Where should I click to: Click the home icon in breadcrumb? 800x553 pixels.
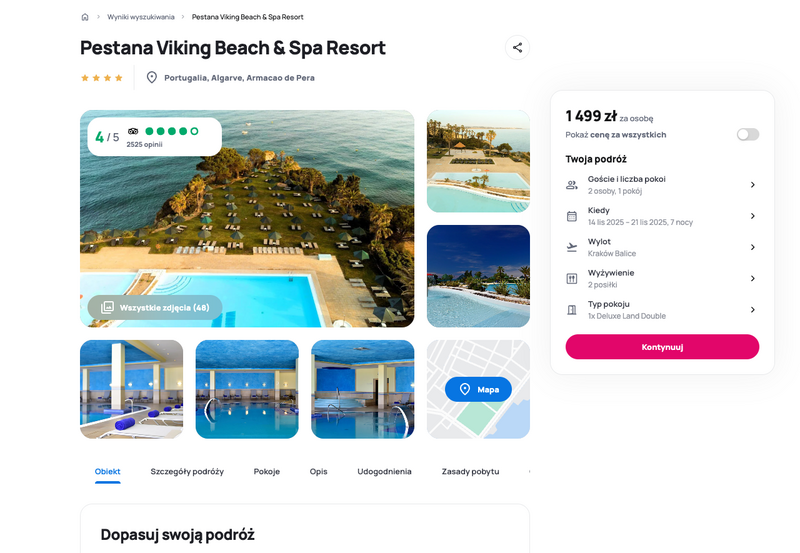click(x=85, y=17)
